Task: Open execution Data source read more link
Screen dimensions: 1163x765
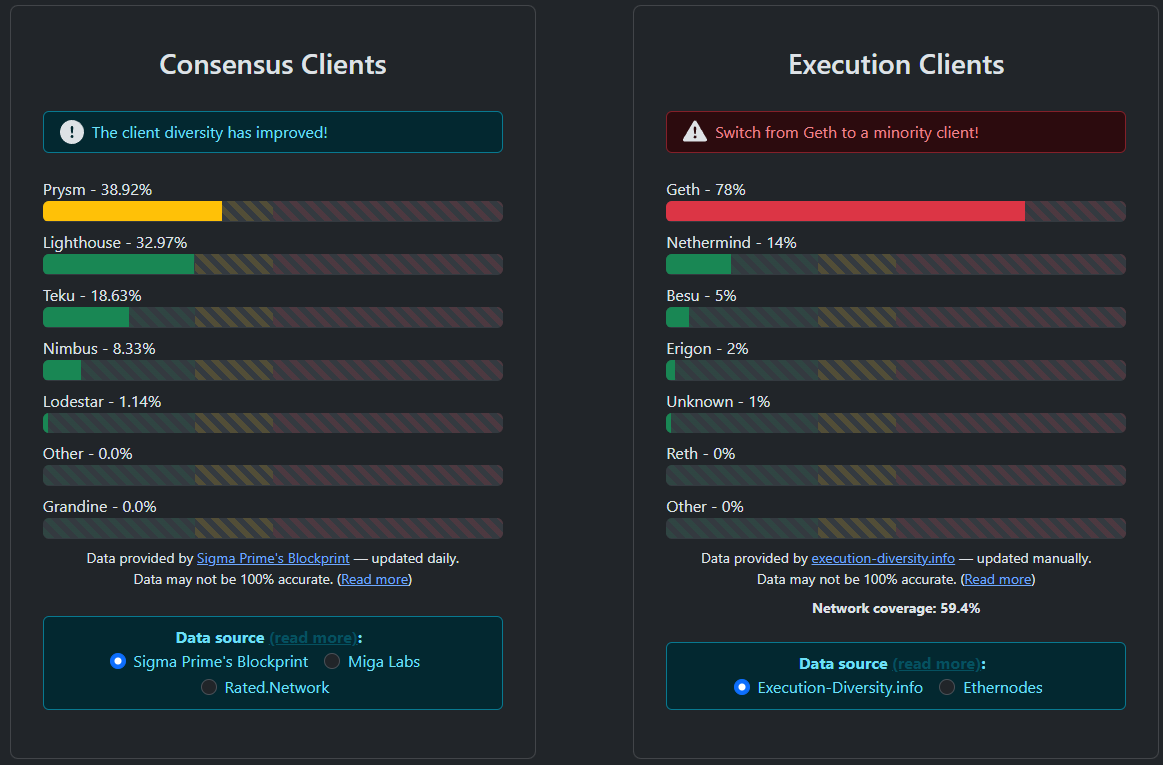Action: (x=935, y=663)
